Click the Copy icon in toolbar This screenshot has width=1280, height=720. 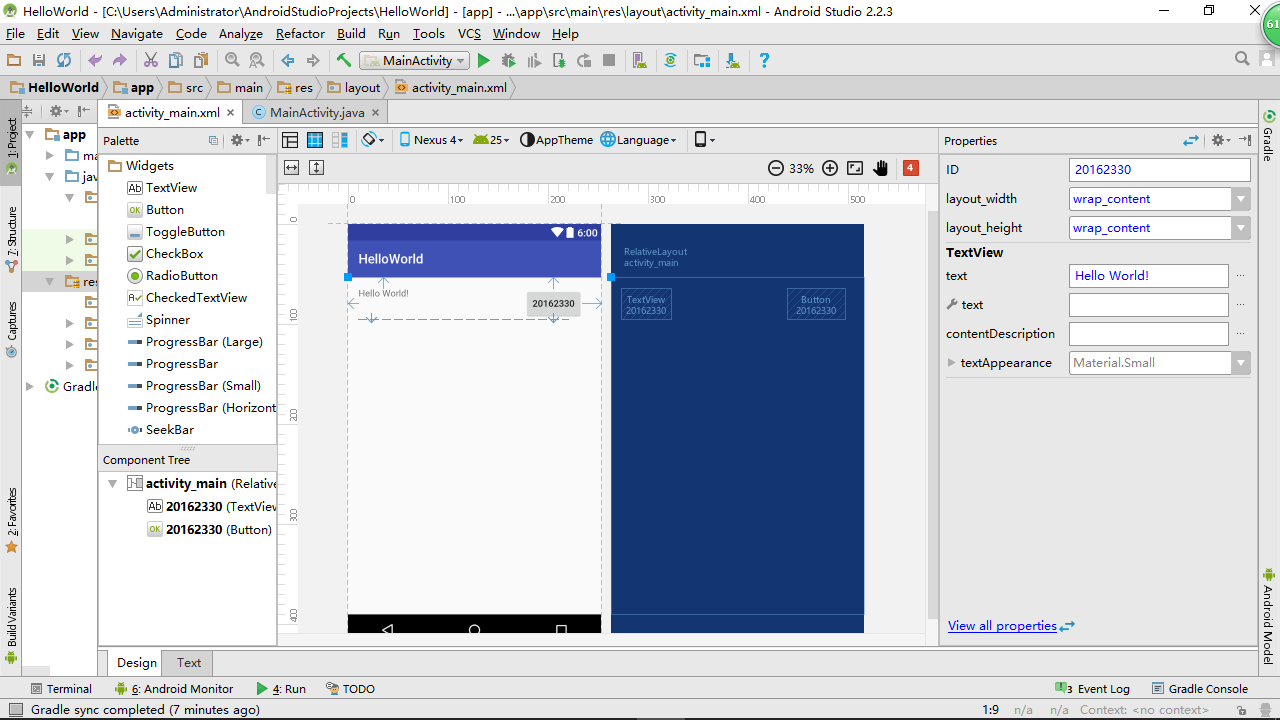tap(176, 60)
